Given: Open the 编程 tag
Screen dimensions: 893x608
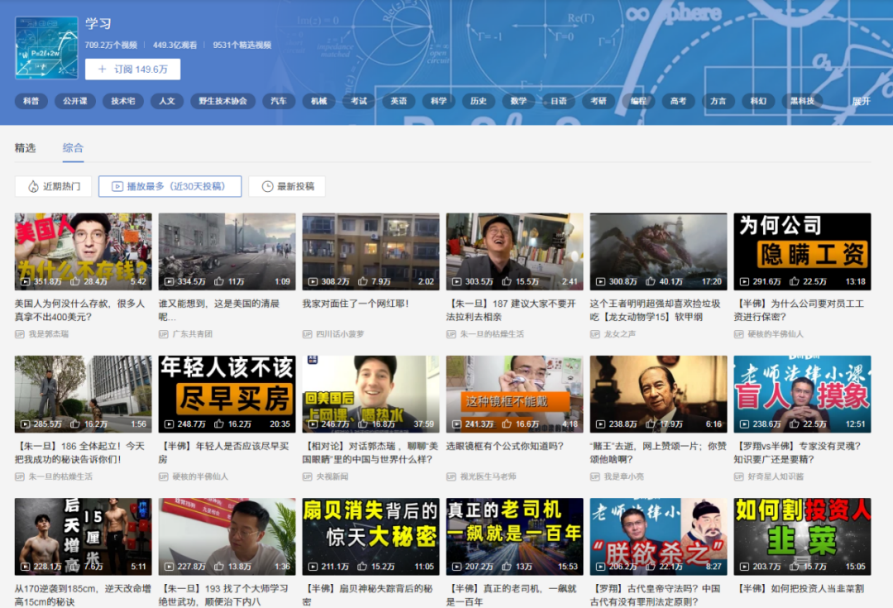Looking at the screenshot, I should tap(638, 101).
